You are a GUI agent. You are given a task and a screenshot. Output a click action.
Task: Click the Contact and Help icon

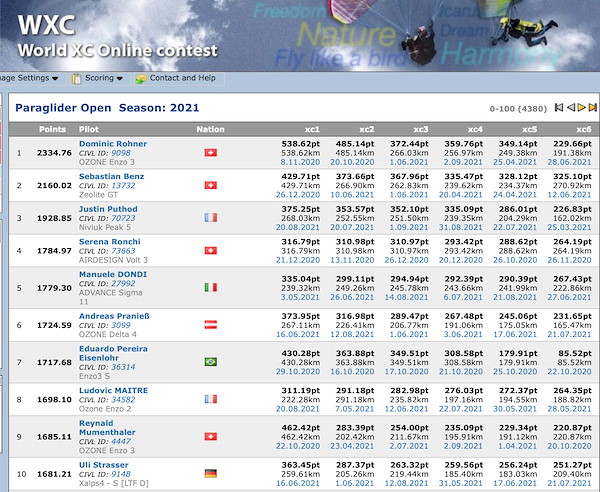pos(141,78)
